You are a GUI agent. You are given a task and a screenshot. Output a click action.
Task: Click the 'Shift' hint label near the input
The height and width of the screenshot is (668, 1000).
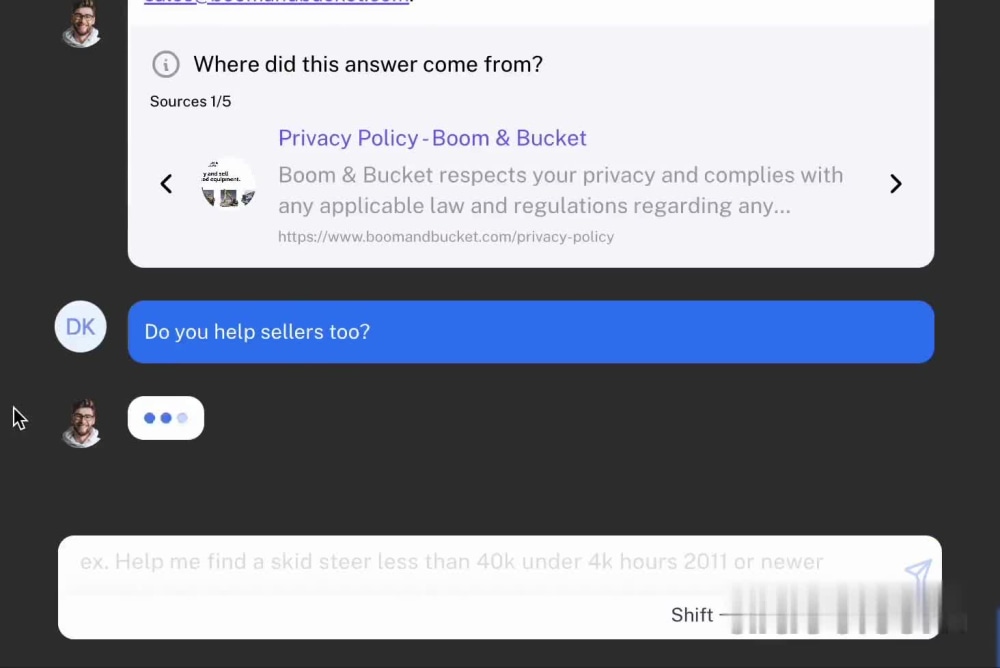coord(692,615)
